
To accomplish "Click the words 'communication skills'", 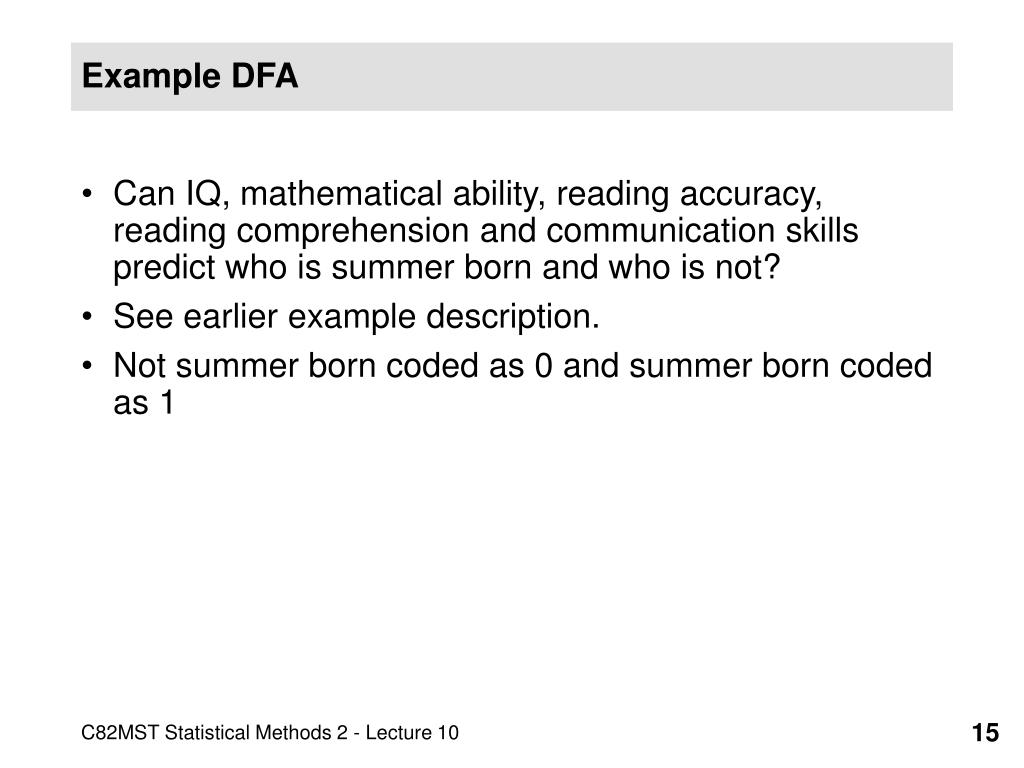I will [702, 231].
